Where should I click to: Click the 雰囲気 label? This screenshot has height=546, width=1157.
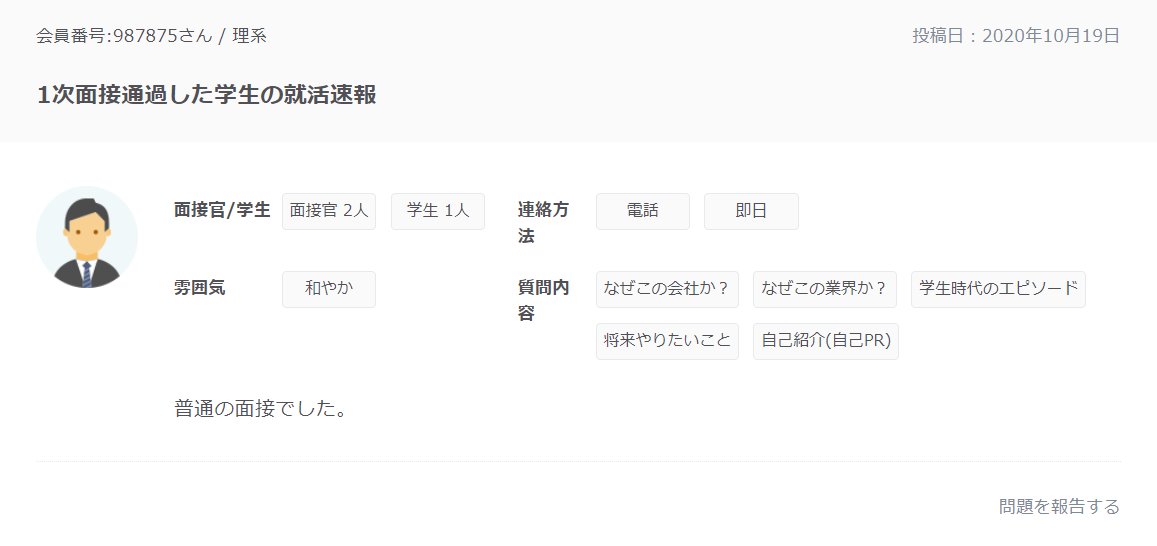[x=200, y=288]
